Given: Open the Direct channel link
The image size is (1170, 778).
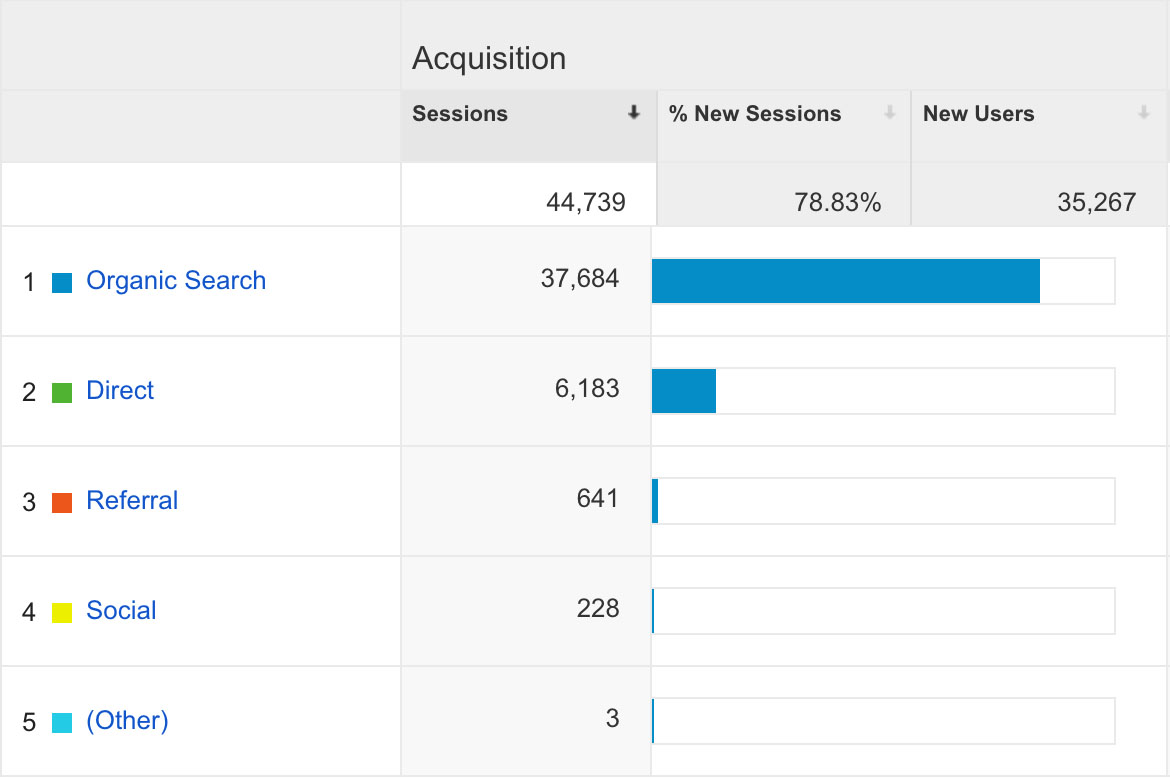Looking at the screenshot, I should (x=120, y=391).
